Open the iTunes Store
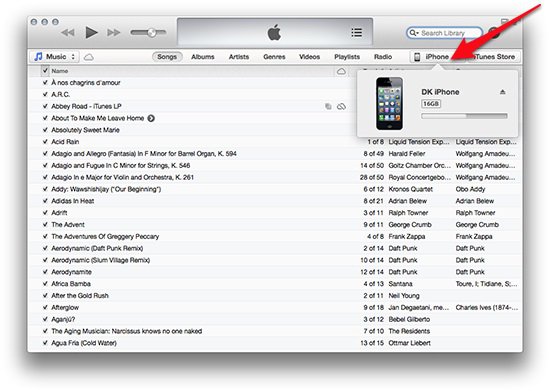The height and width of the screenshot is (391, 550). [494, 57]
